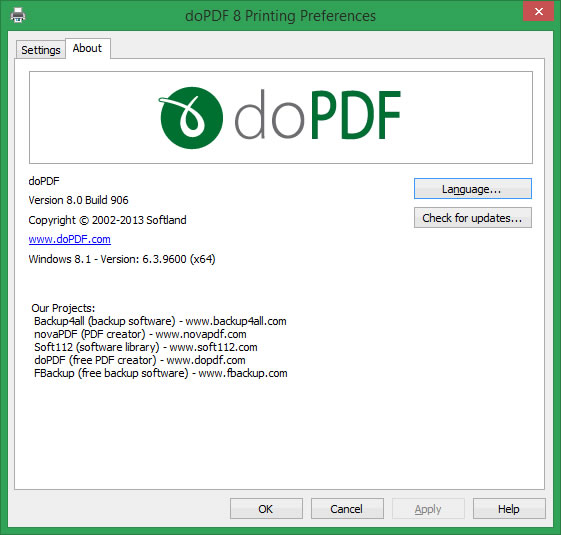Click the Backup4all (backup software) line
The image size is (561, 535).
point(160,321)
